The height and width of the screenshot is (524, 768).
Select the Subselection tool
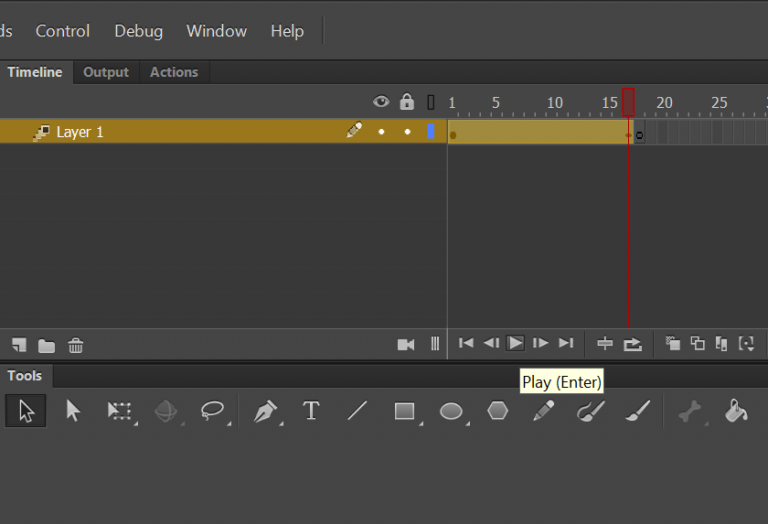coord(73,411)
